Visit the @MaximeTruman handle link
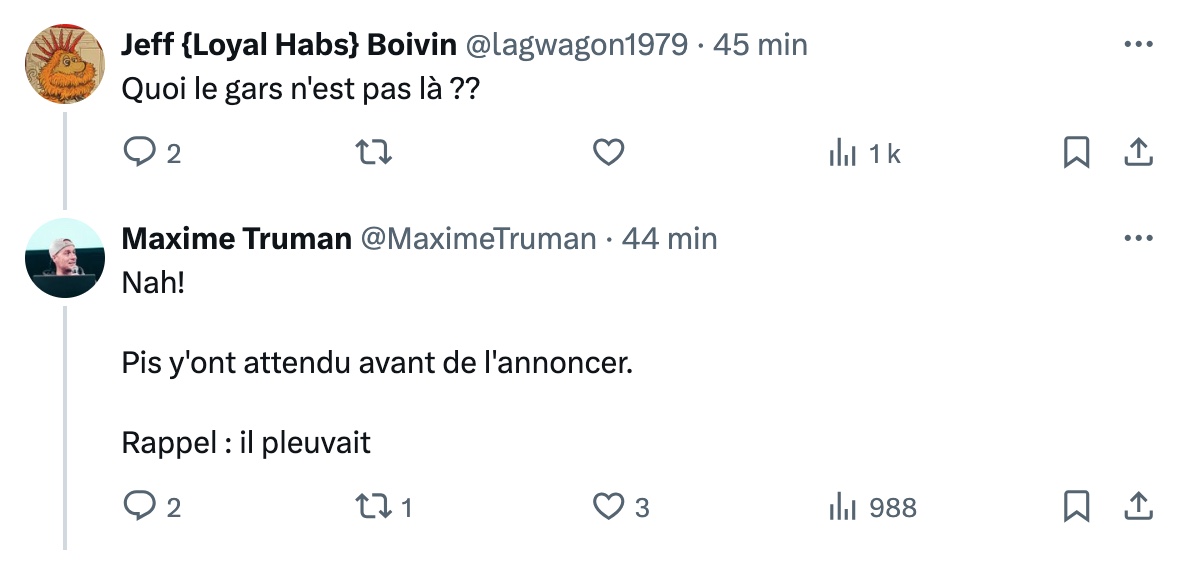 pyautogui.click(x=478, y=239)
